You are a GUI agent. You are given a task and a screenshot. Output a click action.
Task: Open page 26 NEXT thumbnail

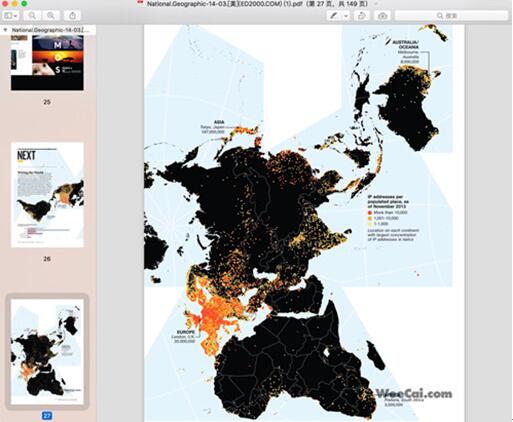point(47,195)
